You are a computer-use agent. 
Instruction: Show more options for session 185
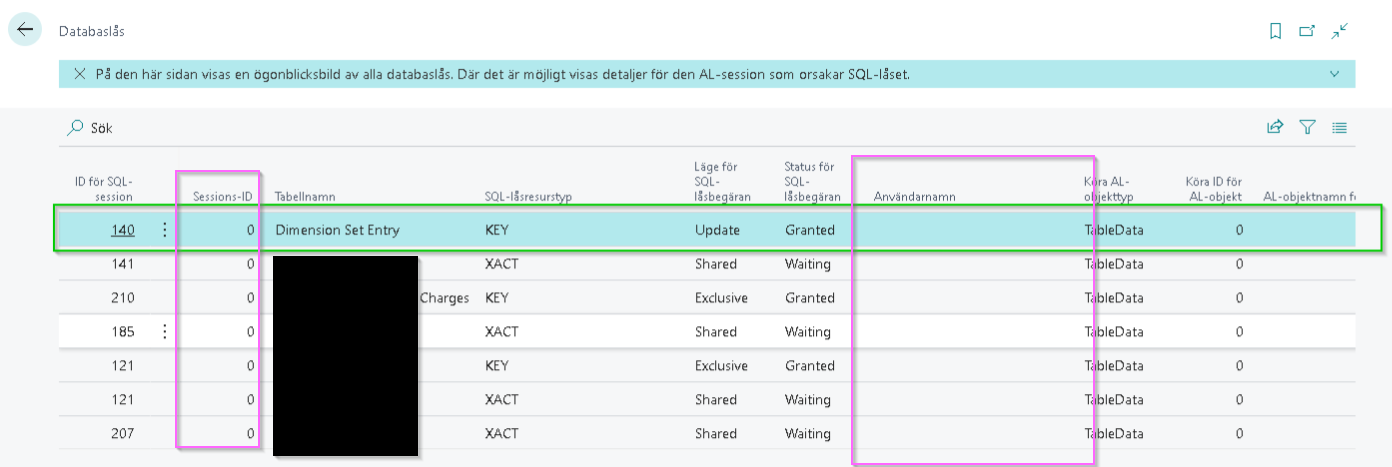(165, 332)
